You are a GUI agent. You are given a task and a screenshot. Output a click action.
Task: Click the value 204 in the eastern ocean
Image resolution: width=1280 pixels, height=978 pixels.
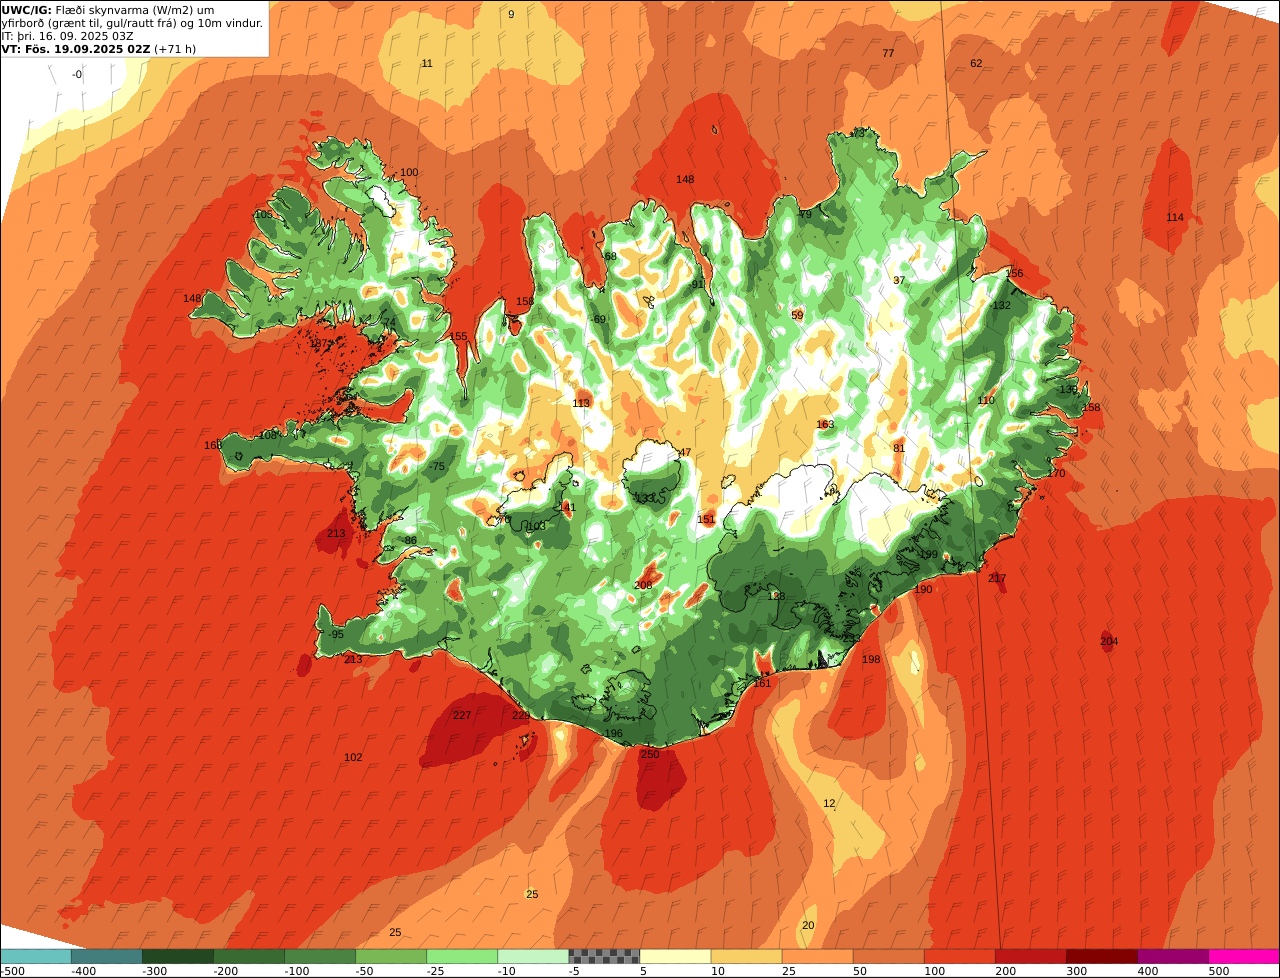pyautogui.click(x=1109, y=641)
